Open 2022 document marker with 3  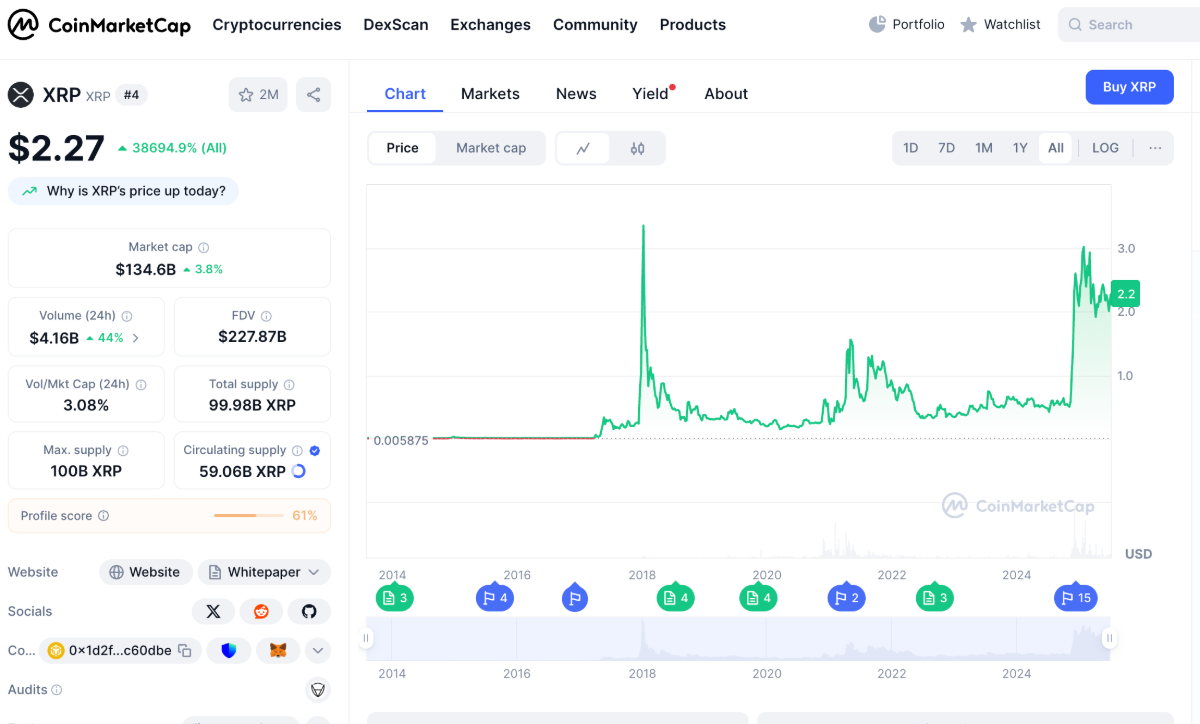(x=934, y=598)
